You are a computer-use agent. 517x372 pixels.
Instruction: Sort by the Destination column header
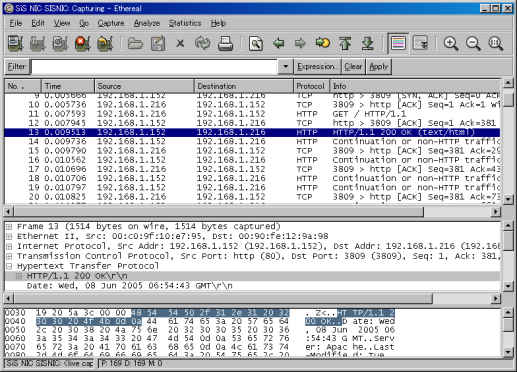tap(244, 86)
